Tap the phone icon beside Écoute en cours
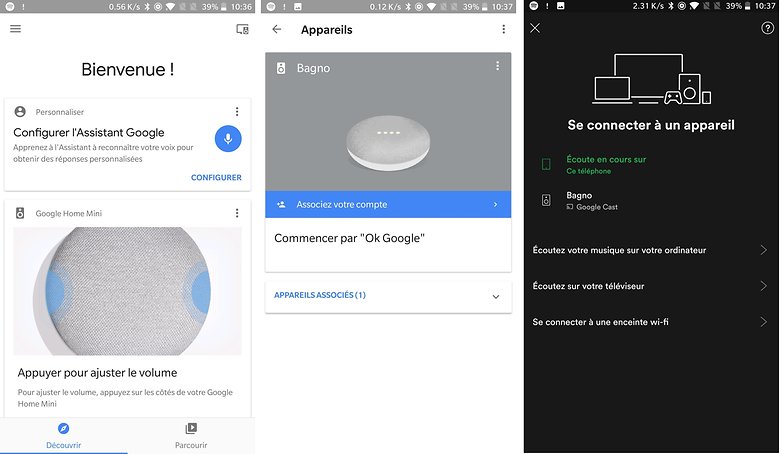 (546, 164)
